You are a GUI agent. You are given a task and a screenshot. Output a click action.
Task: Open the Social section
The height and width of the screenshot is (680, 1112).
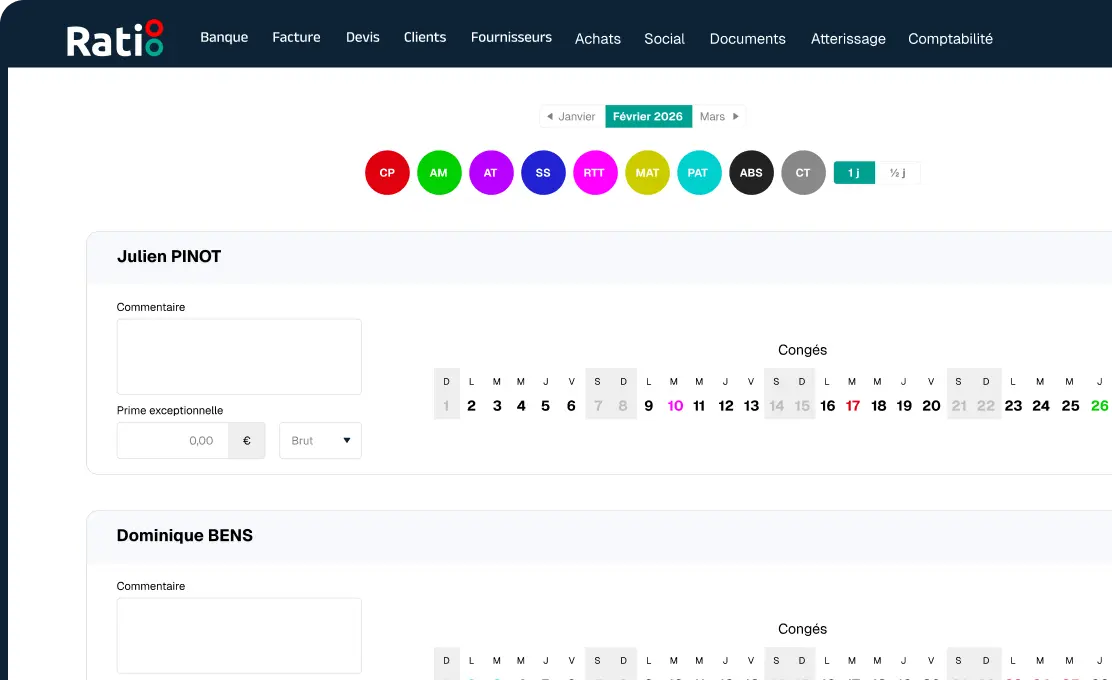tap(665, 39)
